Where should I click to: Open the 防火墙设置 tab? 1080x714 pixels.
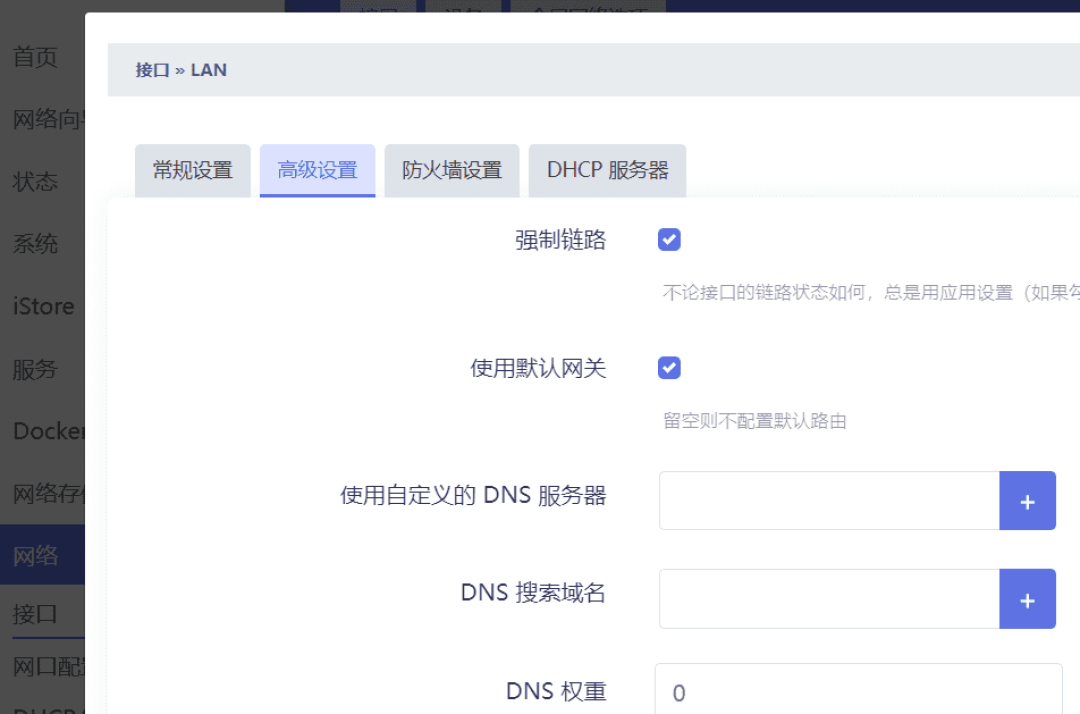(x=452, y=170)
